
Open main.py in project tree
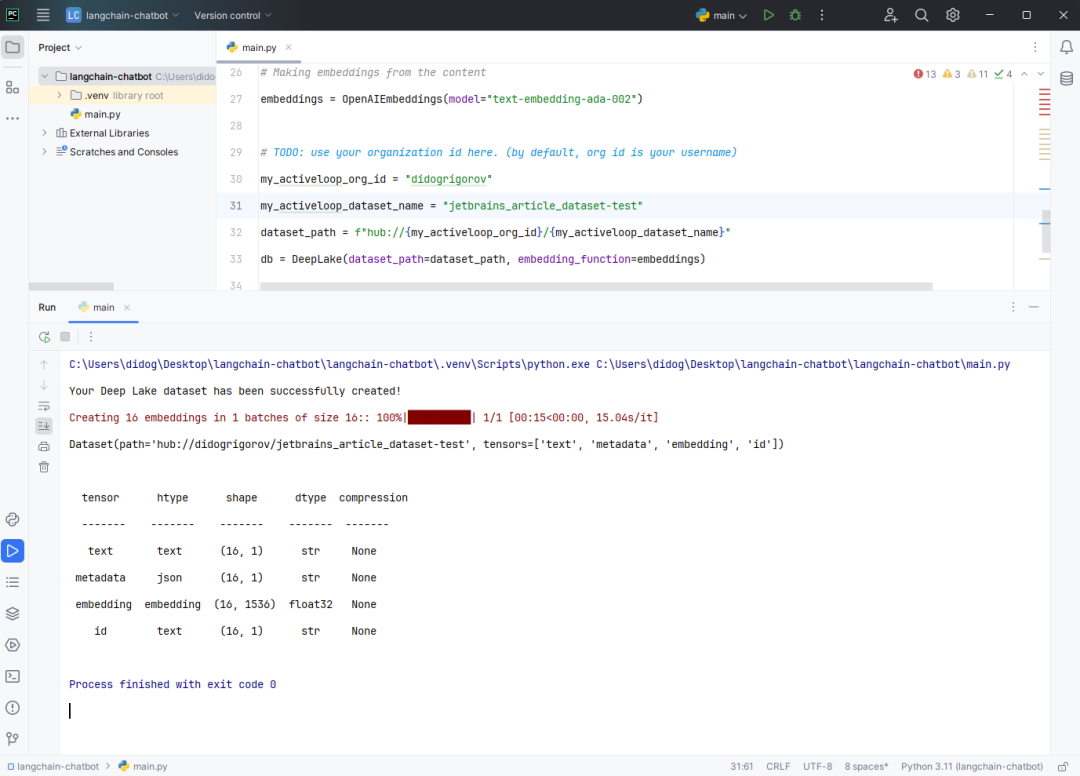pyautogui.click(x=95, y=114)
